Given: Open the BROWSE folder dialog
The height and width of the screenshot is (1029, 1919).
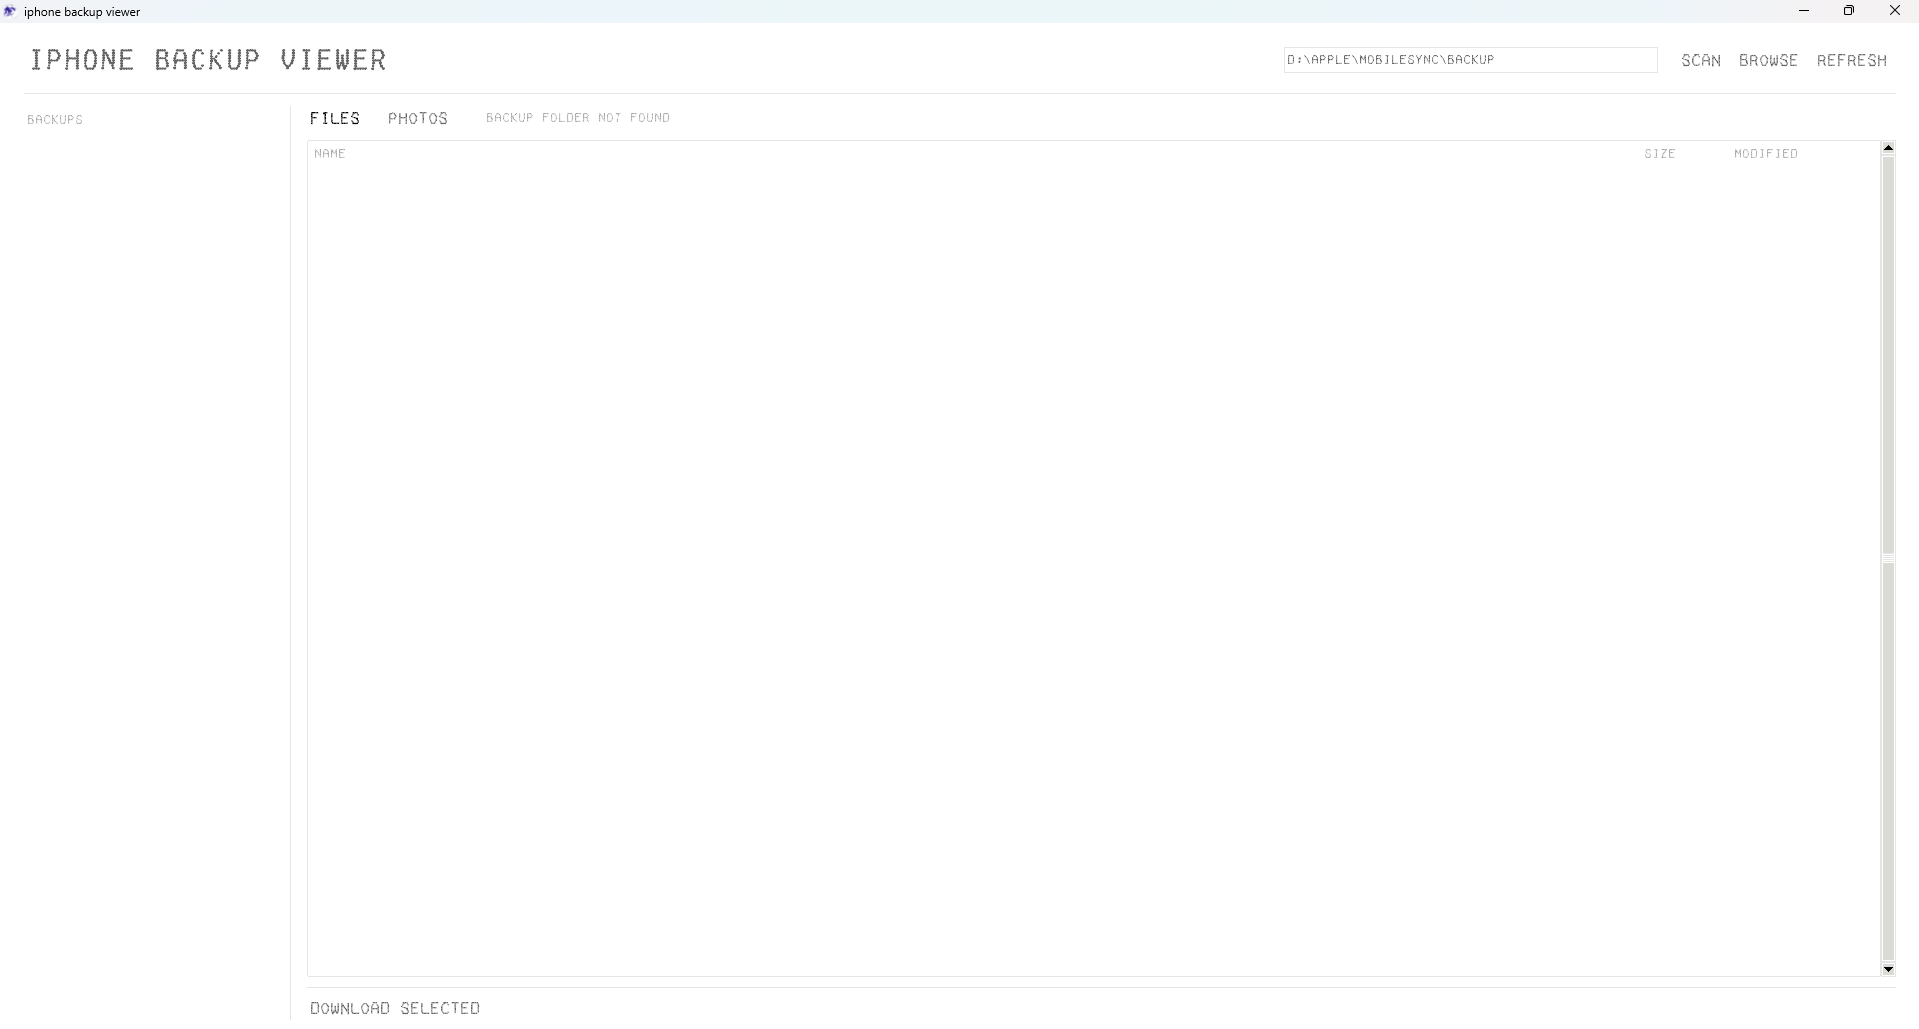Looking at the screenshot, I should coord(1768,60).
